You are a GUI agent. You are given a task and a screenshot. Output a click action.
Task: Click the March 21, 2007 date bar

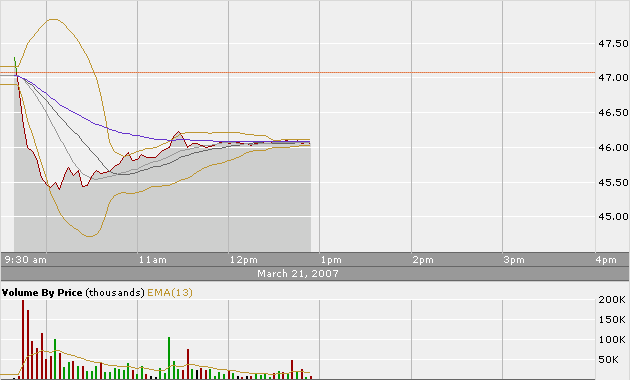click(x=298, y=274)
